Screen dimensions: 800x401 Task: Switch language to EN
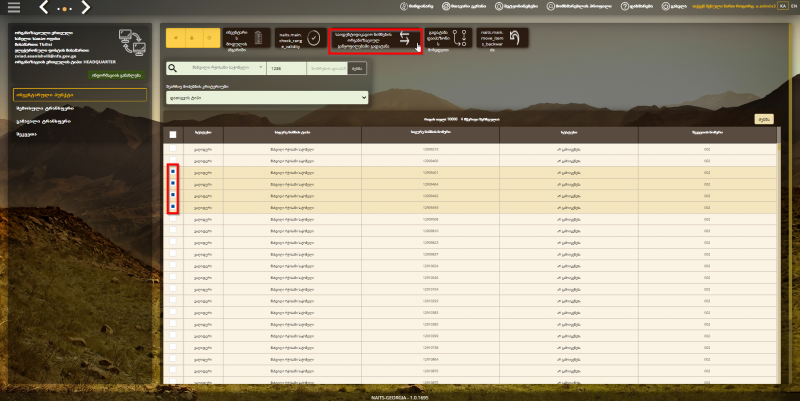794,6
